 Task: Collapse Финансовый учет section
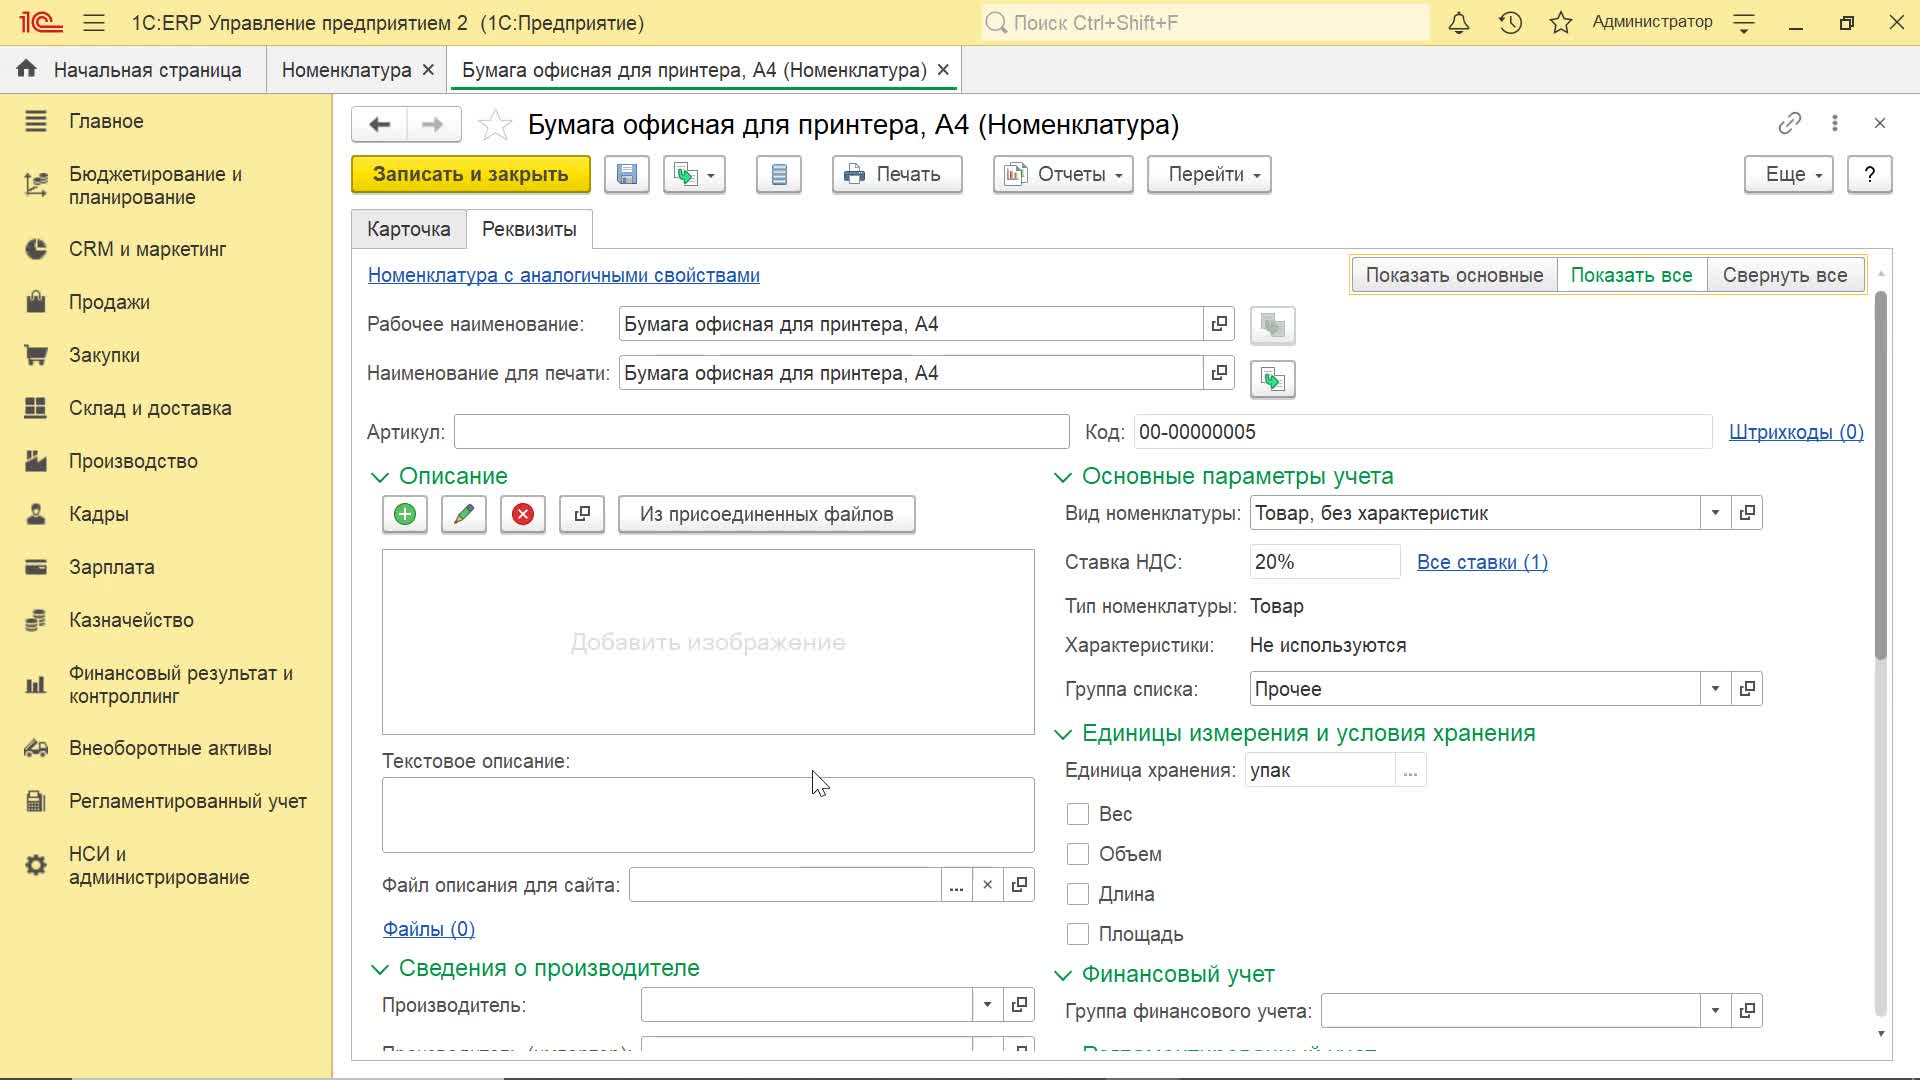point(1063,975)
